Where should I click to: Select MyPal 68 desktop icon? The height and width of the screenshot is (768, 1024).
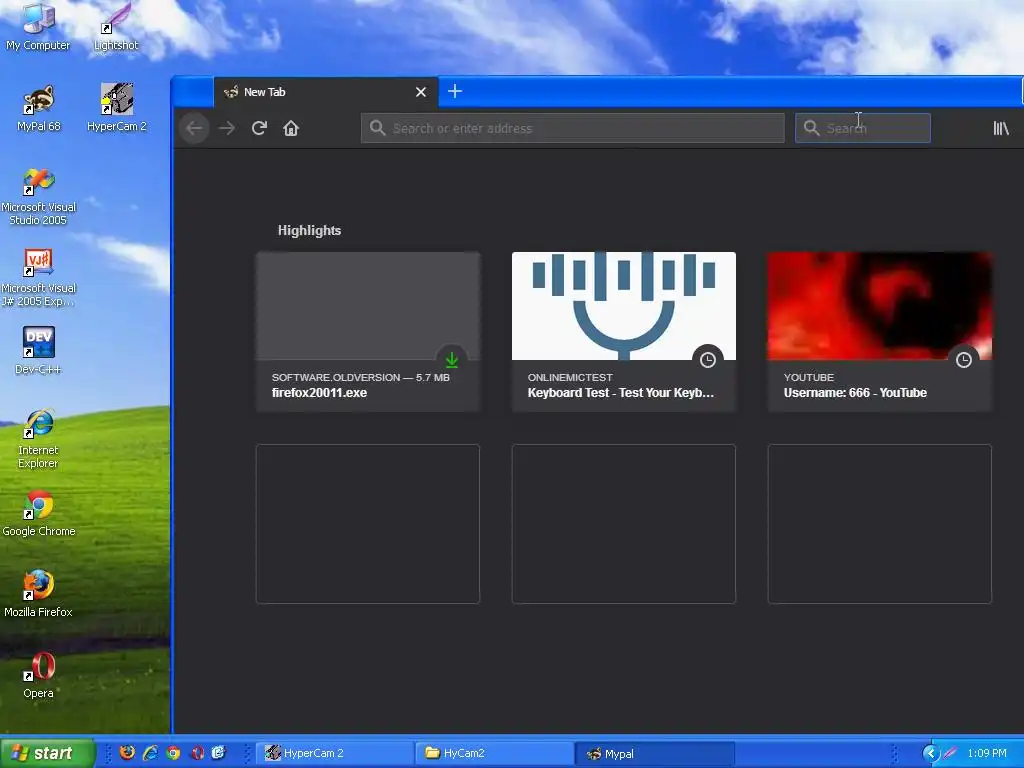click(x=39, y=108)
